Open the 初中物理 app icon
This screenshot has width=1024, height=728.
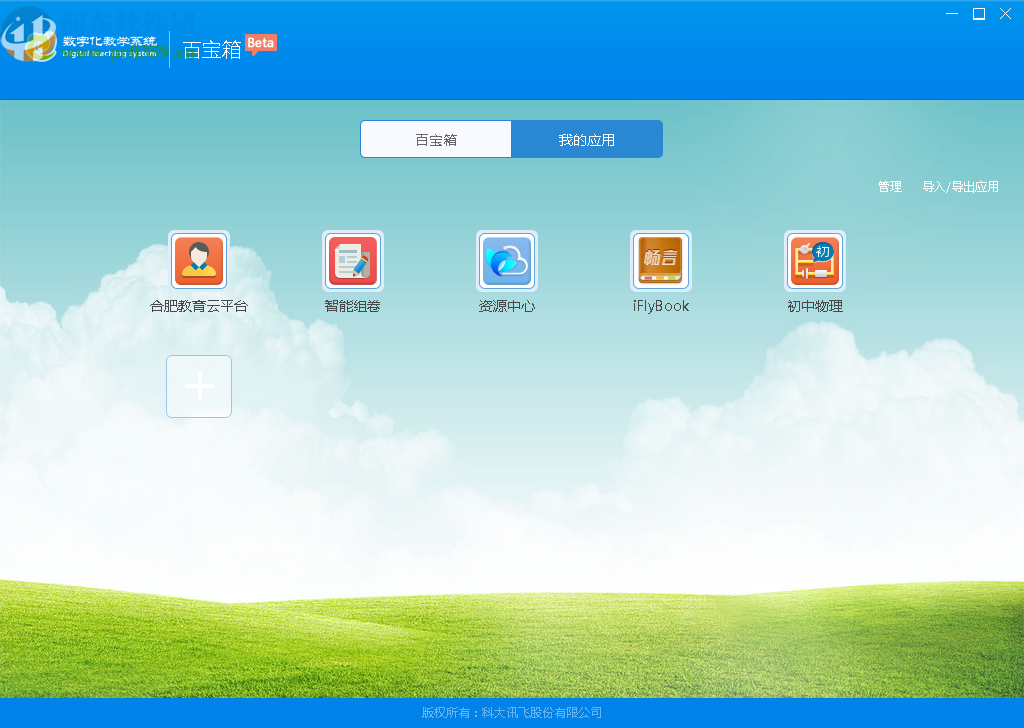pyautogui.click(x=815, y=261)
